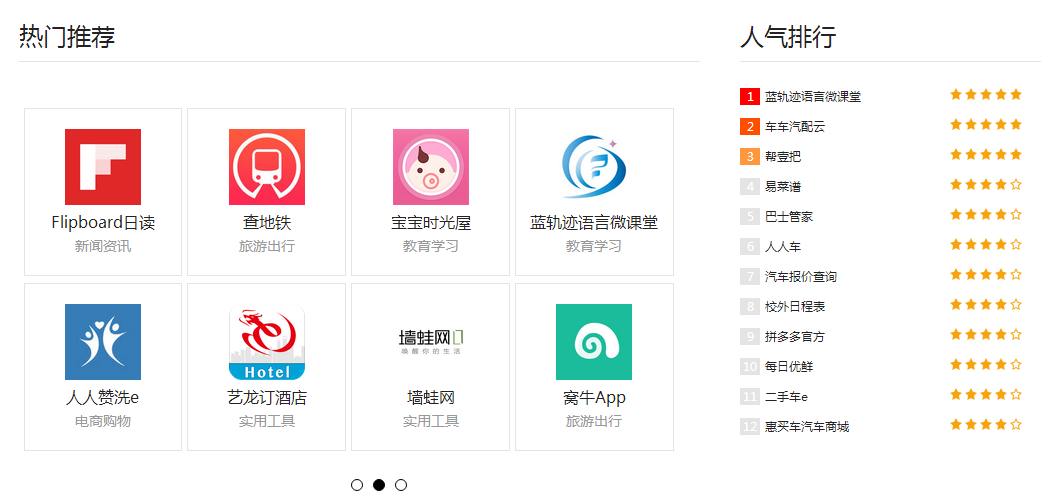This screenshot has width=1057, height=504.
Task: Open the Flipboard日读 app icon
Action: coord(103,166)
